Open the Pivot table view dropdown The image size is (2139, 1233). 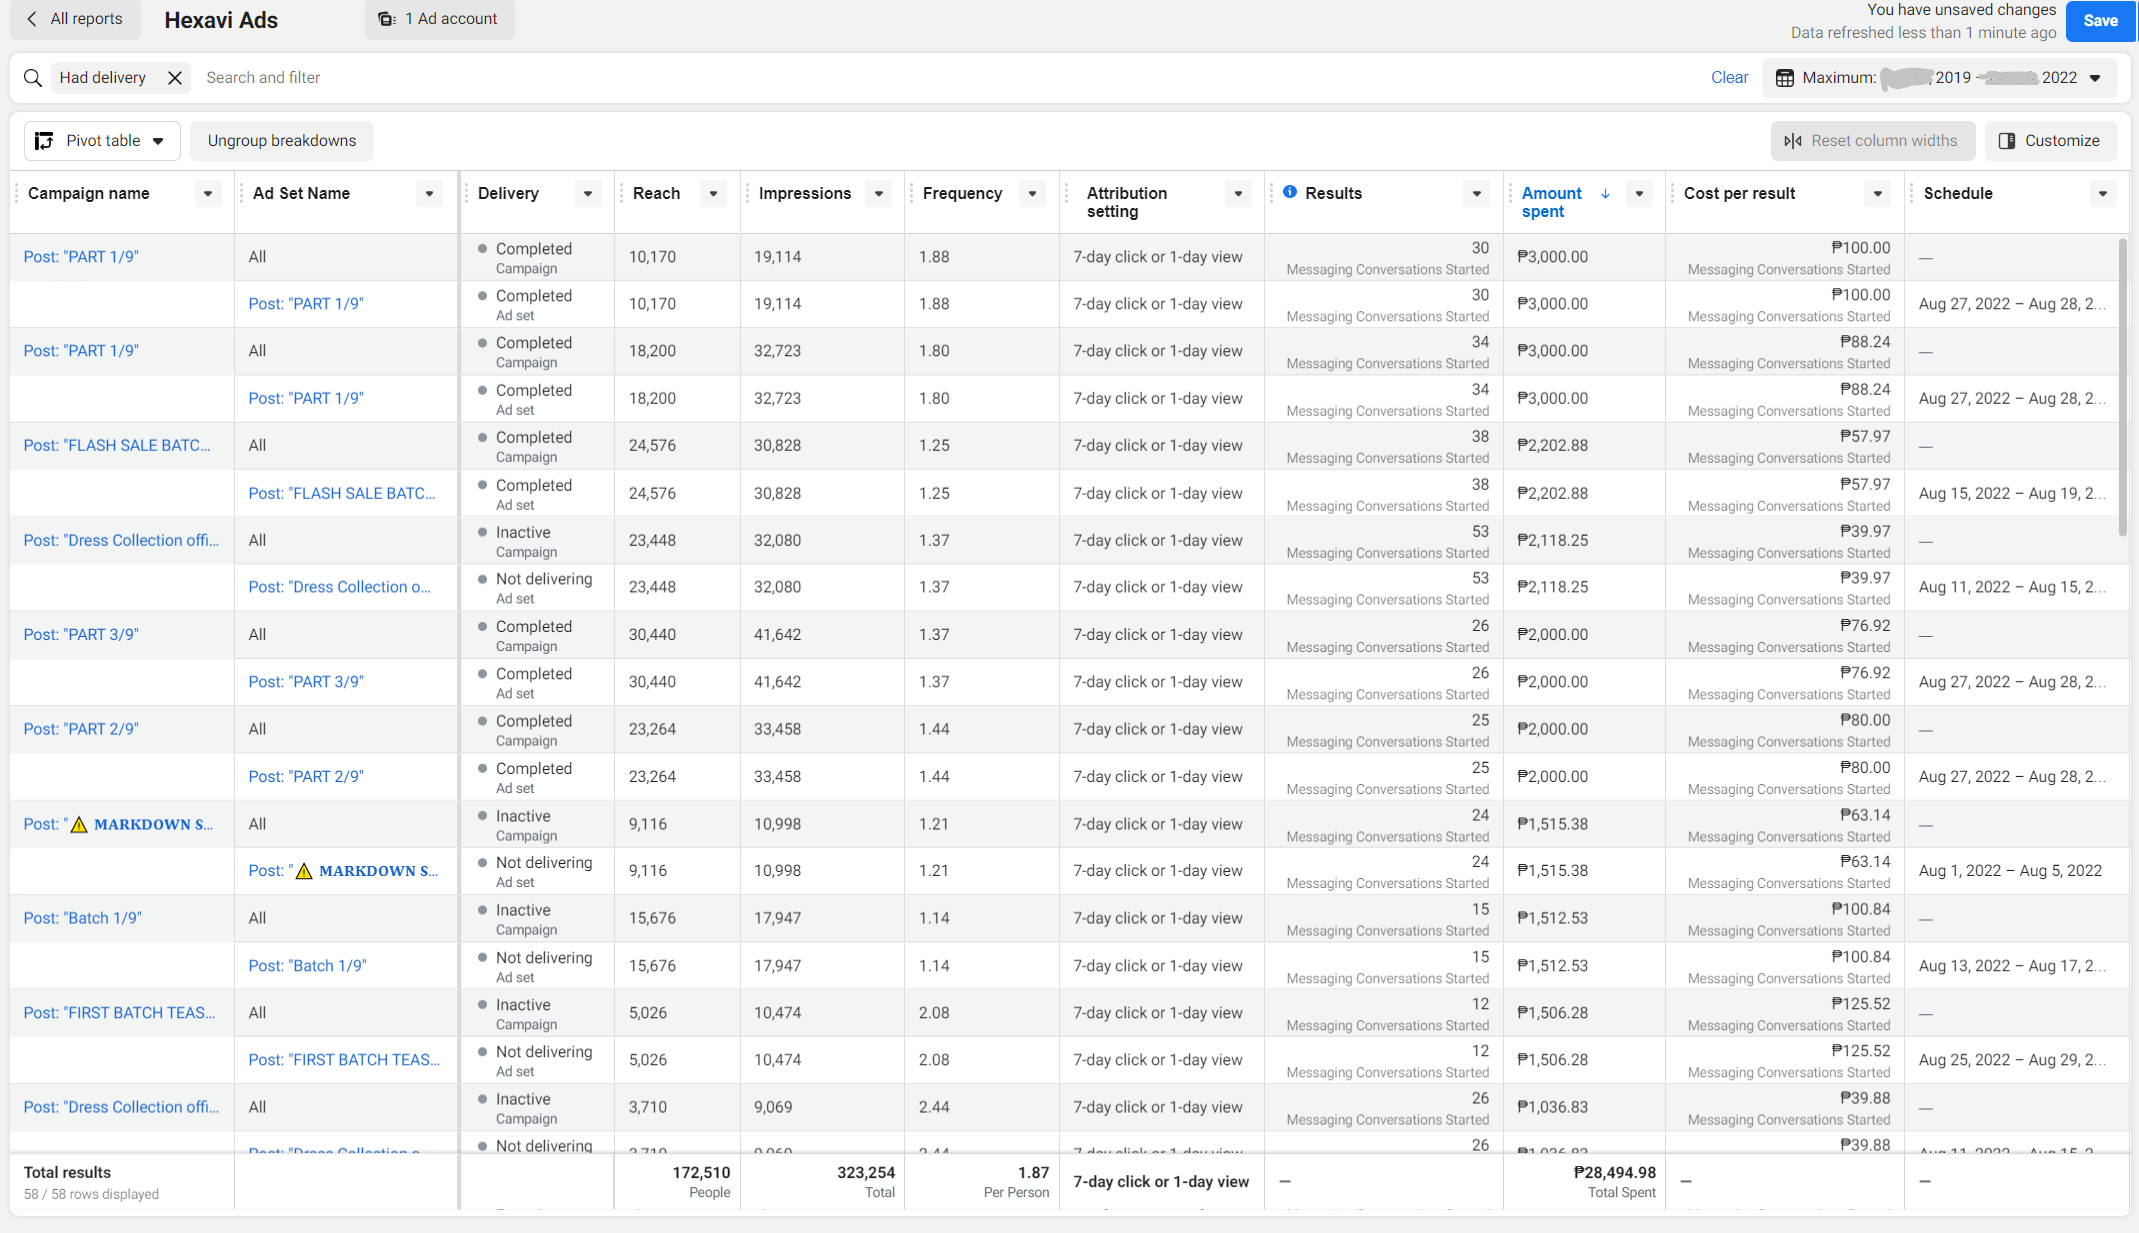(102, 141)
